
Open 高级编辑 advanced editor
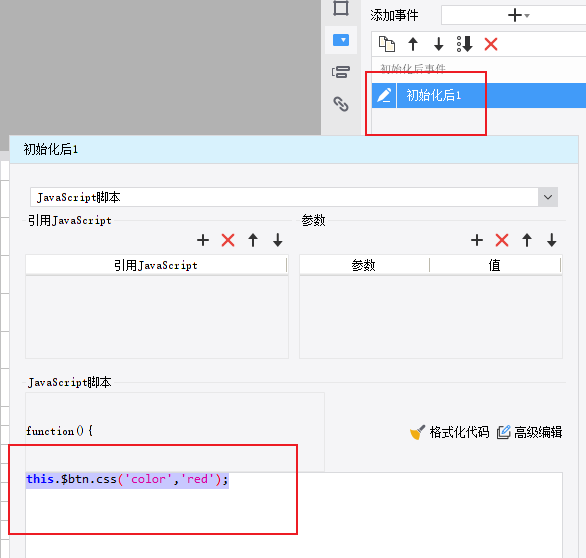point(530,432)
